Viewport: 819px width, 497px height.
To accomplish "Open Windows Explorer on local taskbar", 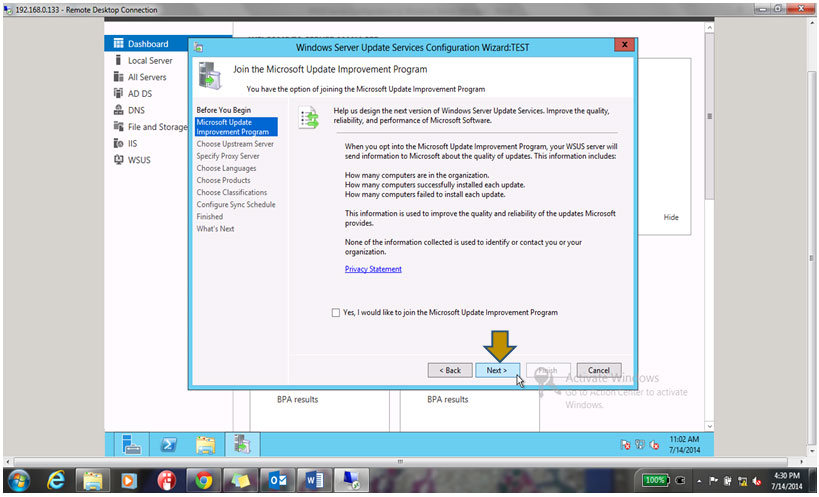I will click(x=92, y=480).
